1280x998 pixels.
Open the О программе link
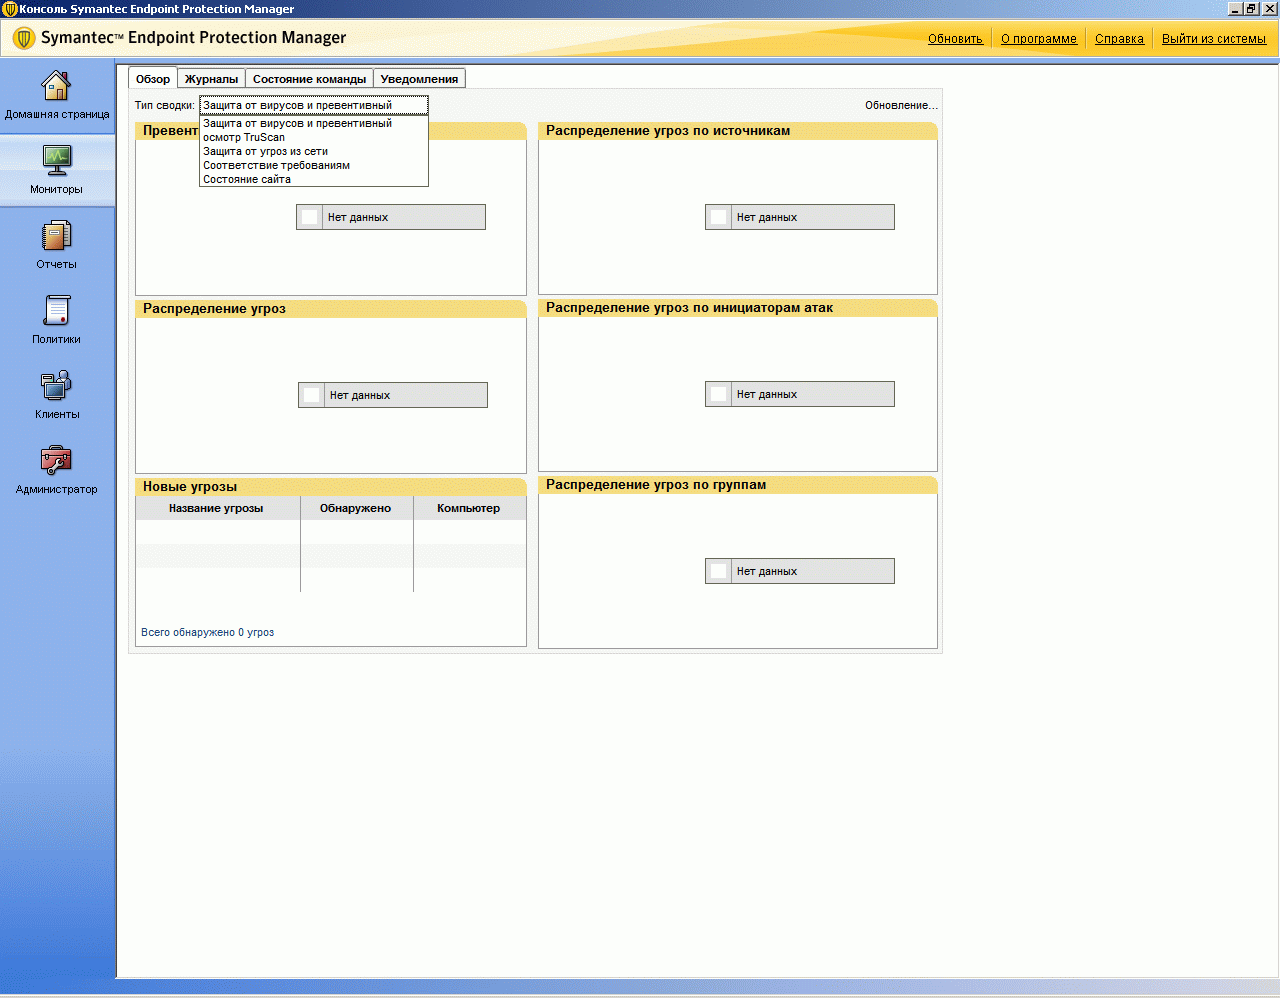(x=1039, y=39)
